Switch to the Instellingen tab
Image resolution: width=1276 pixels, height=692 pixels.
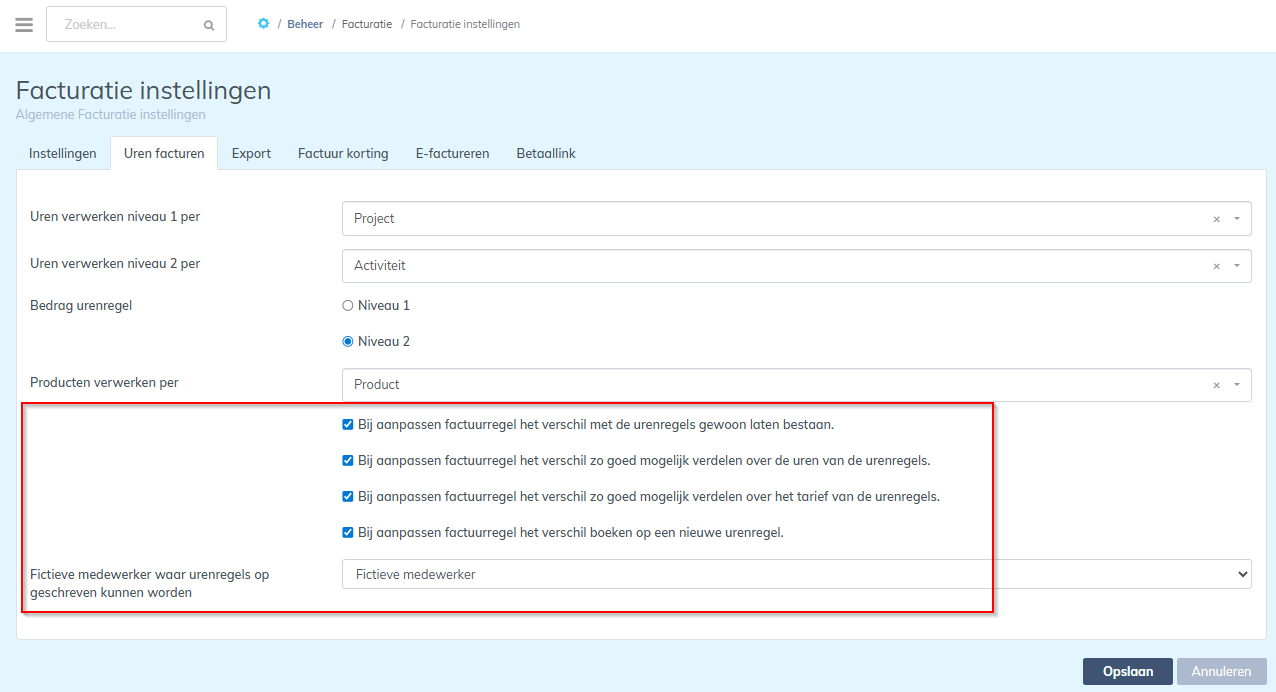click(x=63, y=153)
